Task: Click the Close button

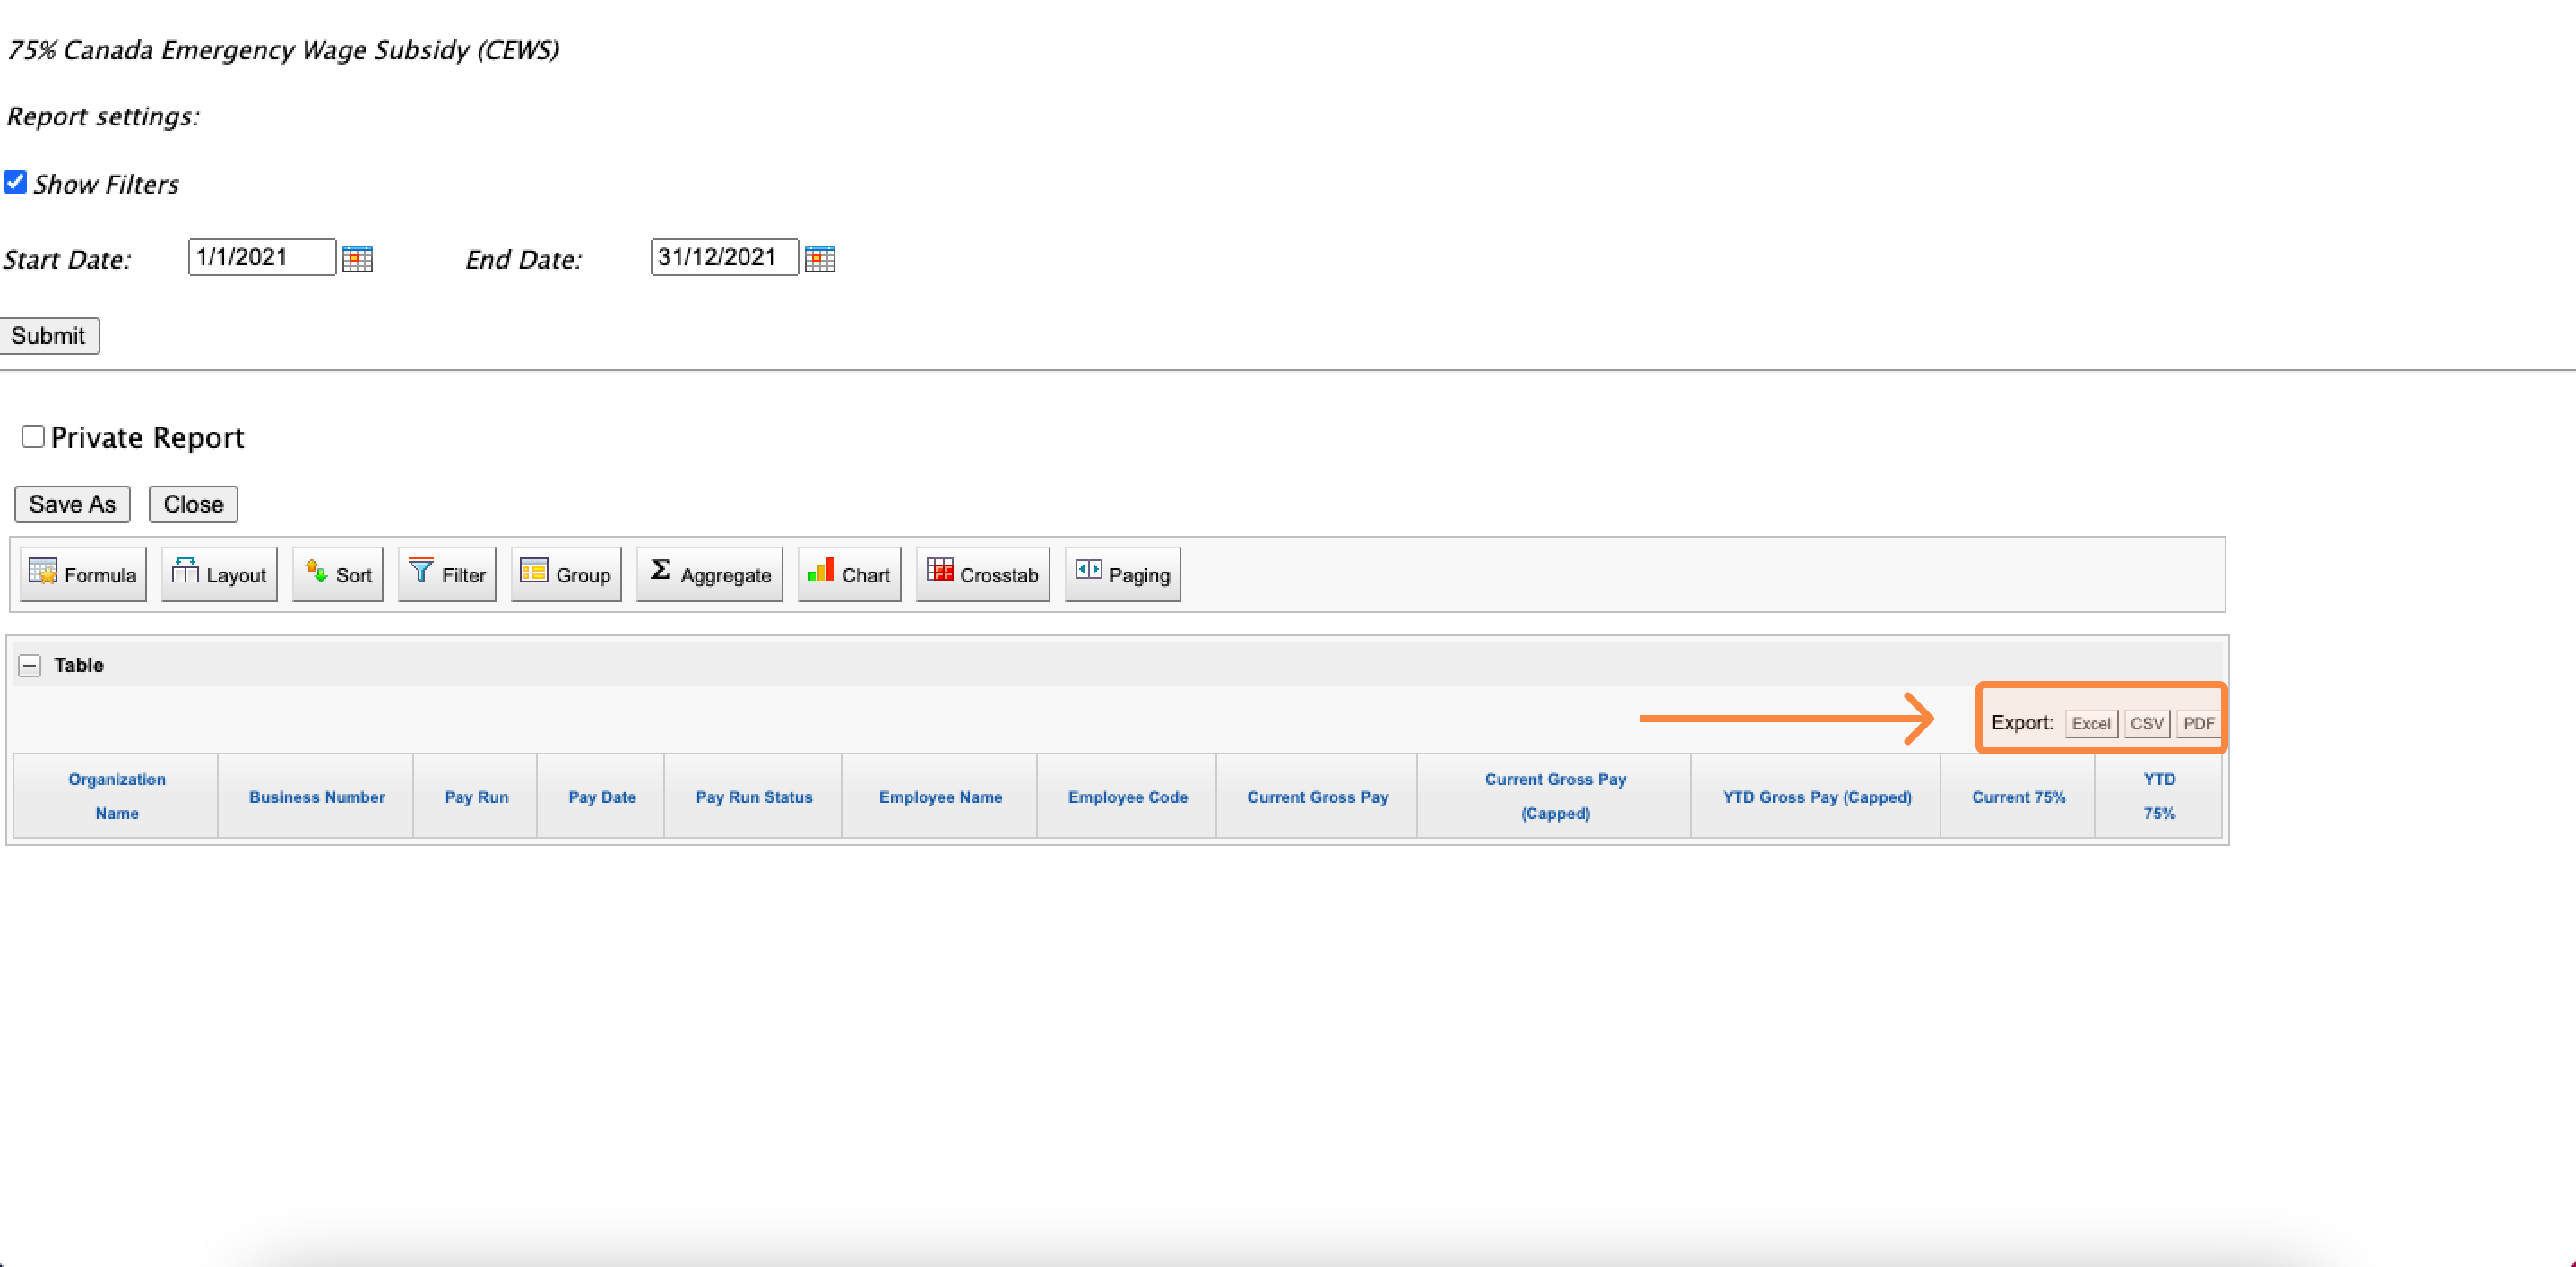Action: pyautogui.click(x=193, y=504)
